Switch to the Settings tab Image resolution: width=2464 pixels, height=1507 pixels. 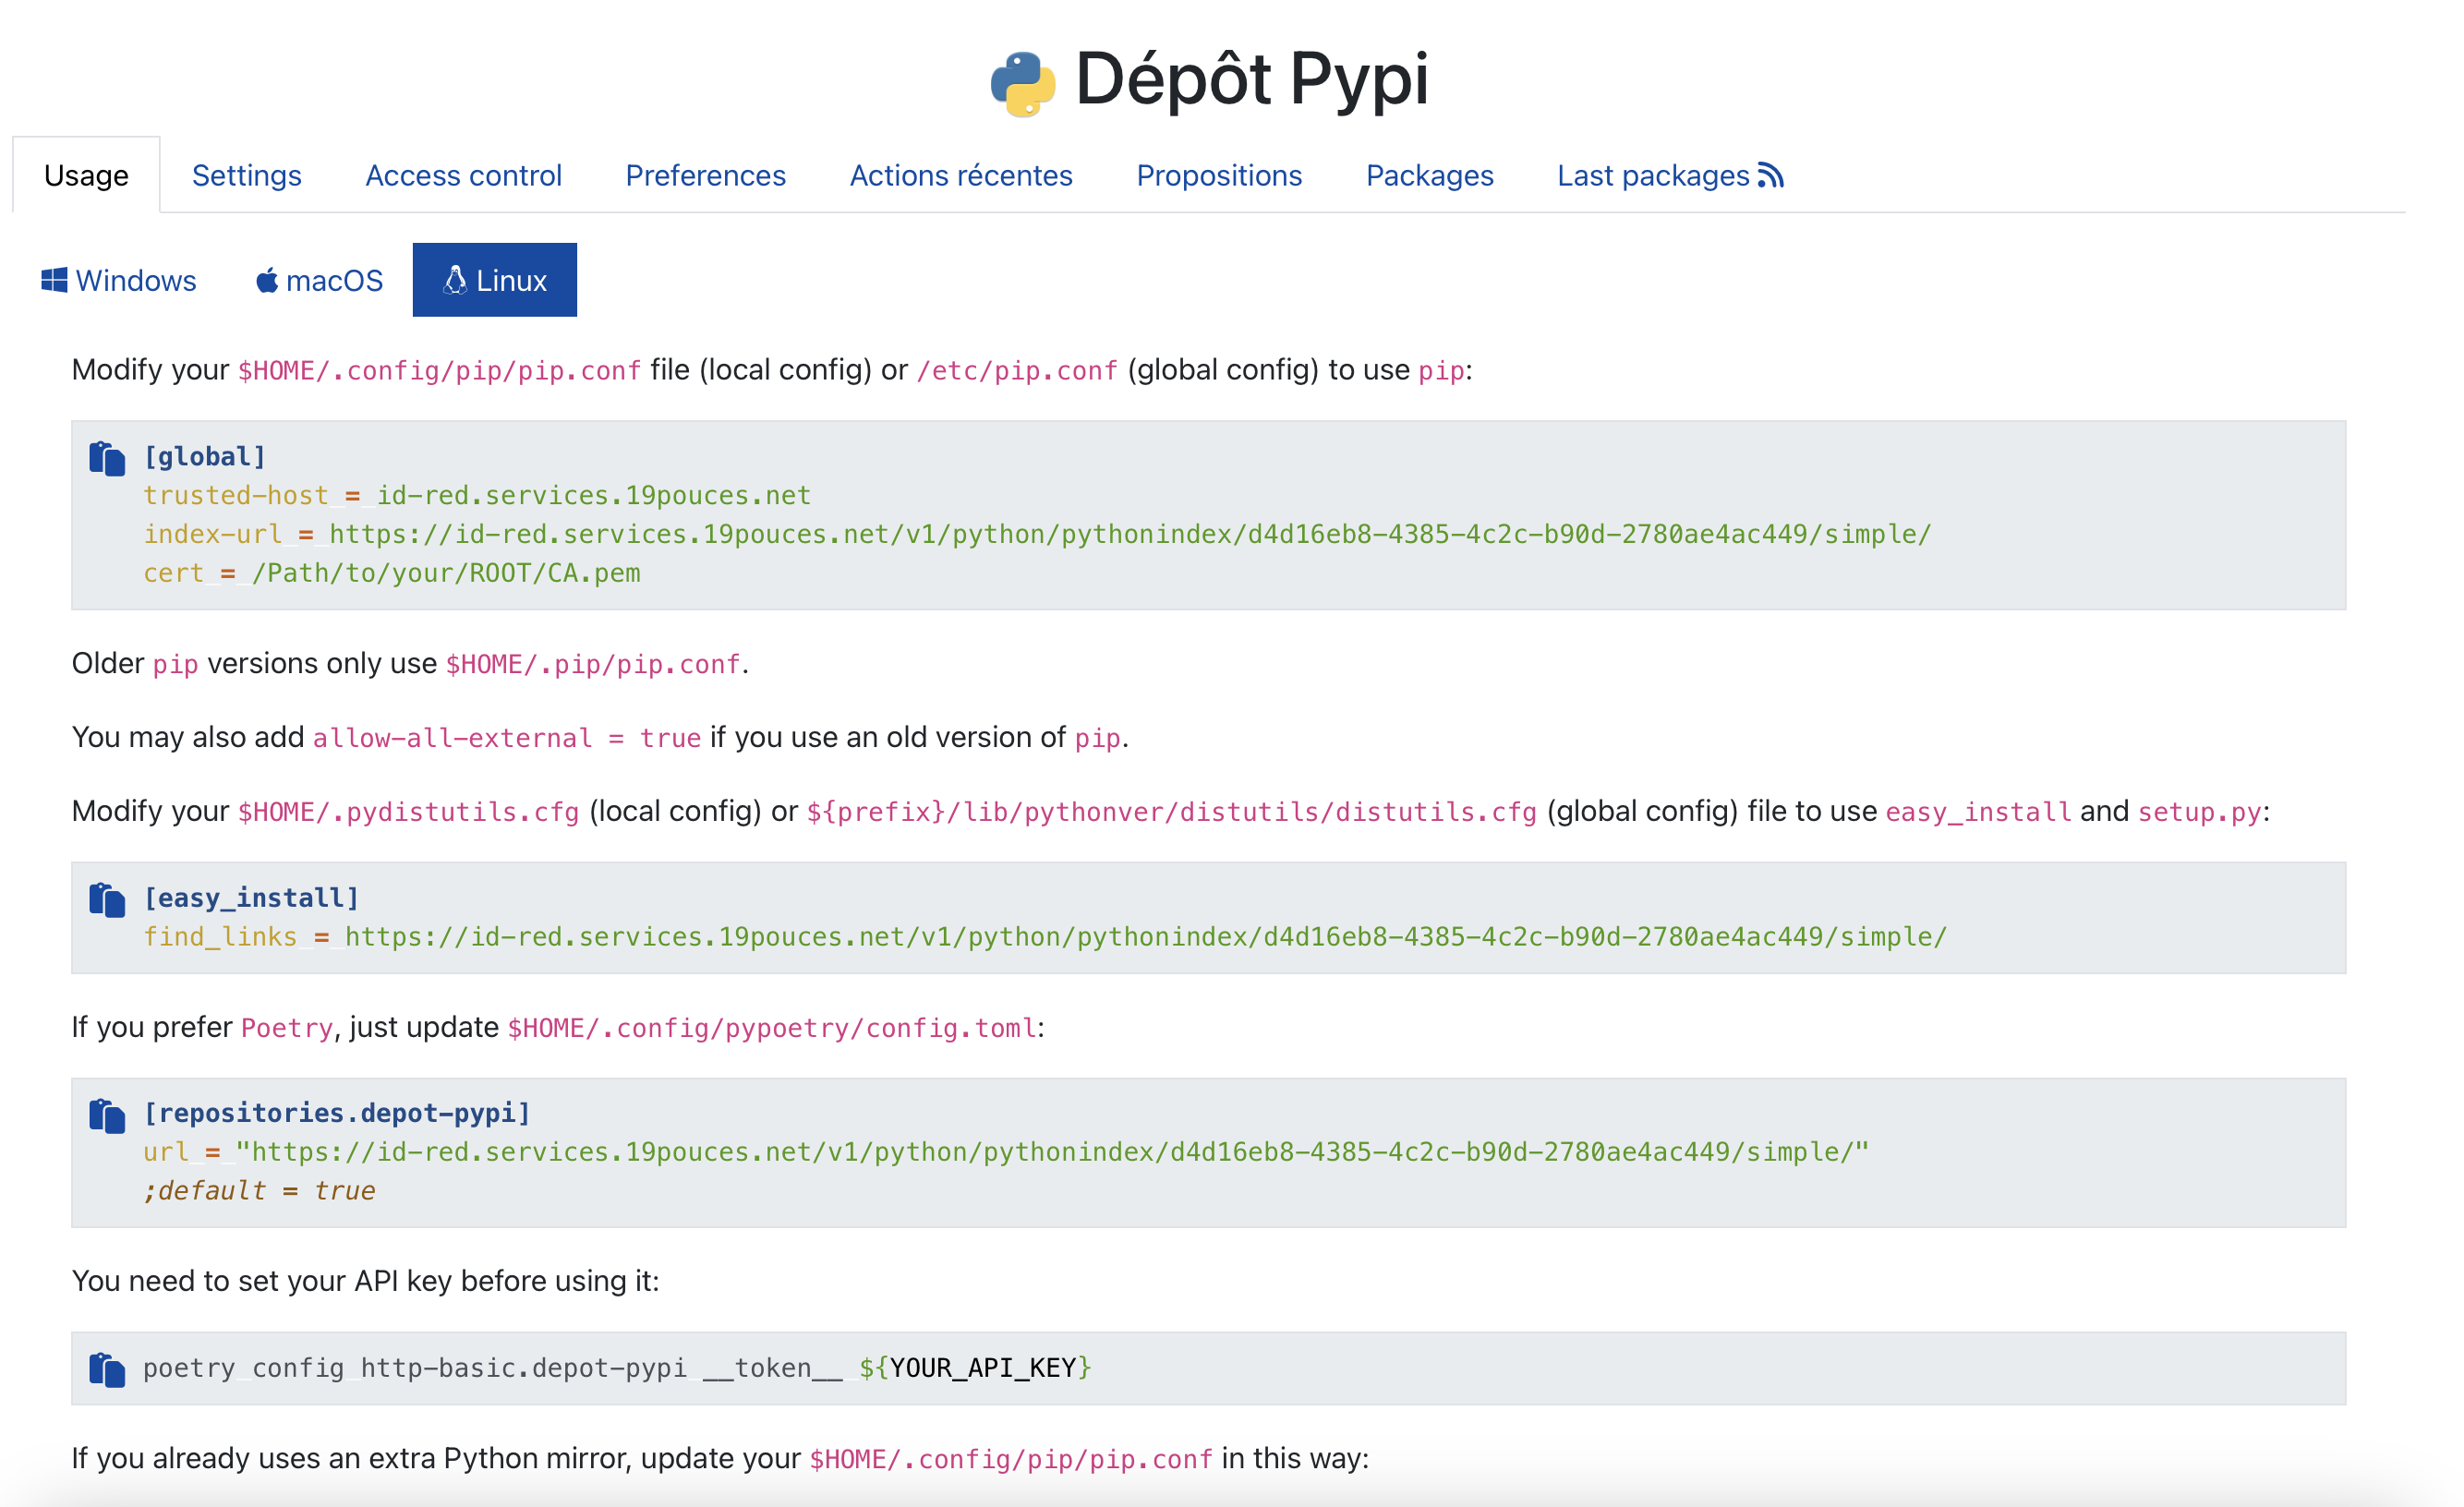pyautogui.click(x=246, y=175)
